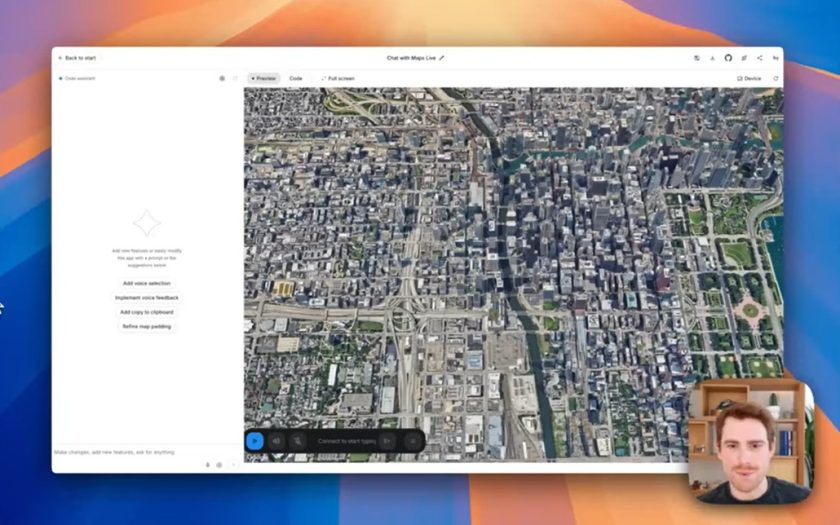Switch to the Code tab
840x525 pixels.
click(296, 78)
